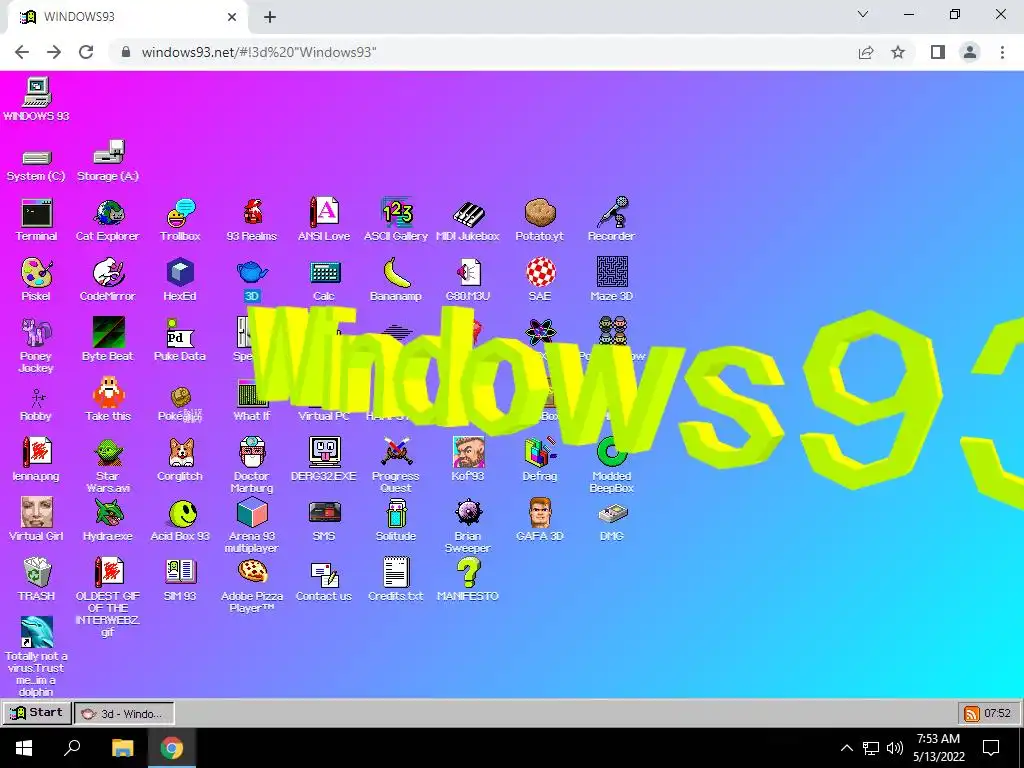Open Byte Beat icon
The height and width of the screenshot is (768, 1024).
[x=108, y=332]
